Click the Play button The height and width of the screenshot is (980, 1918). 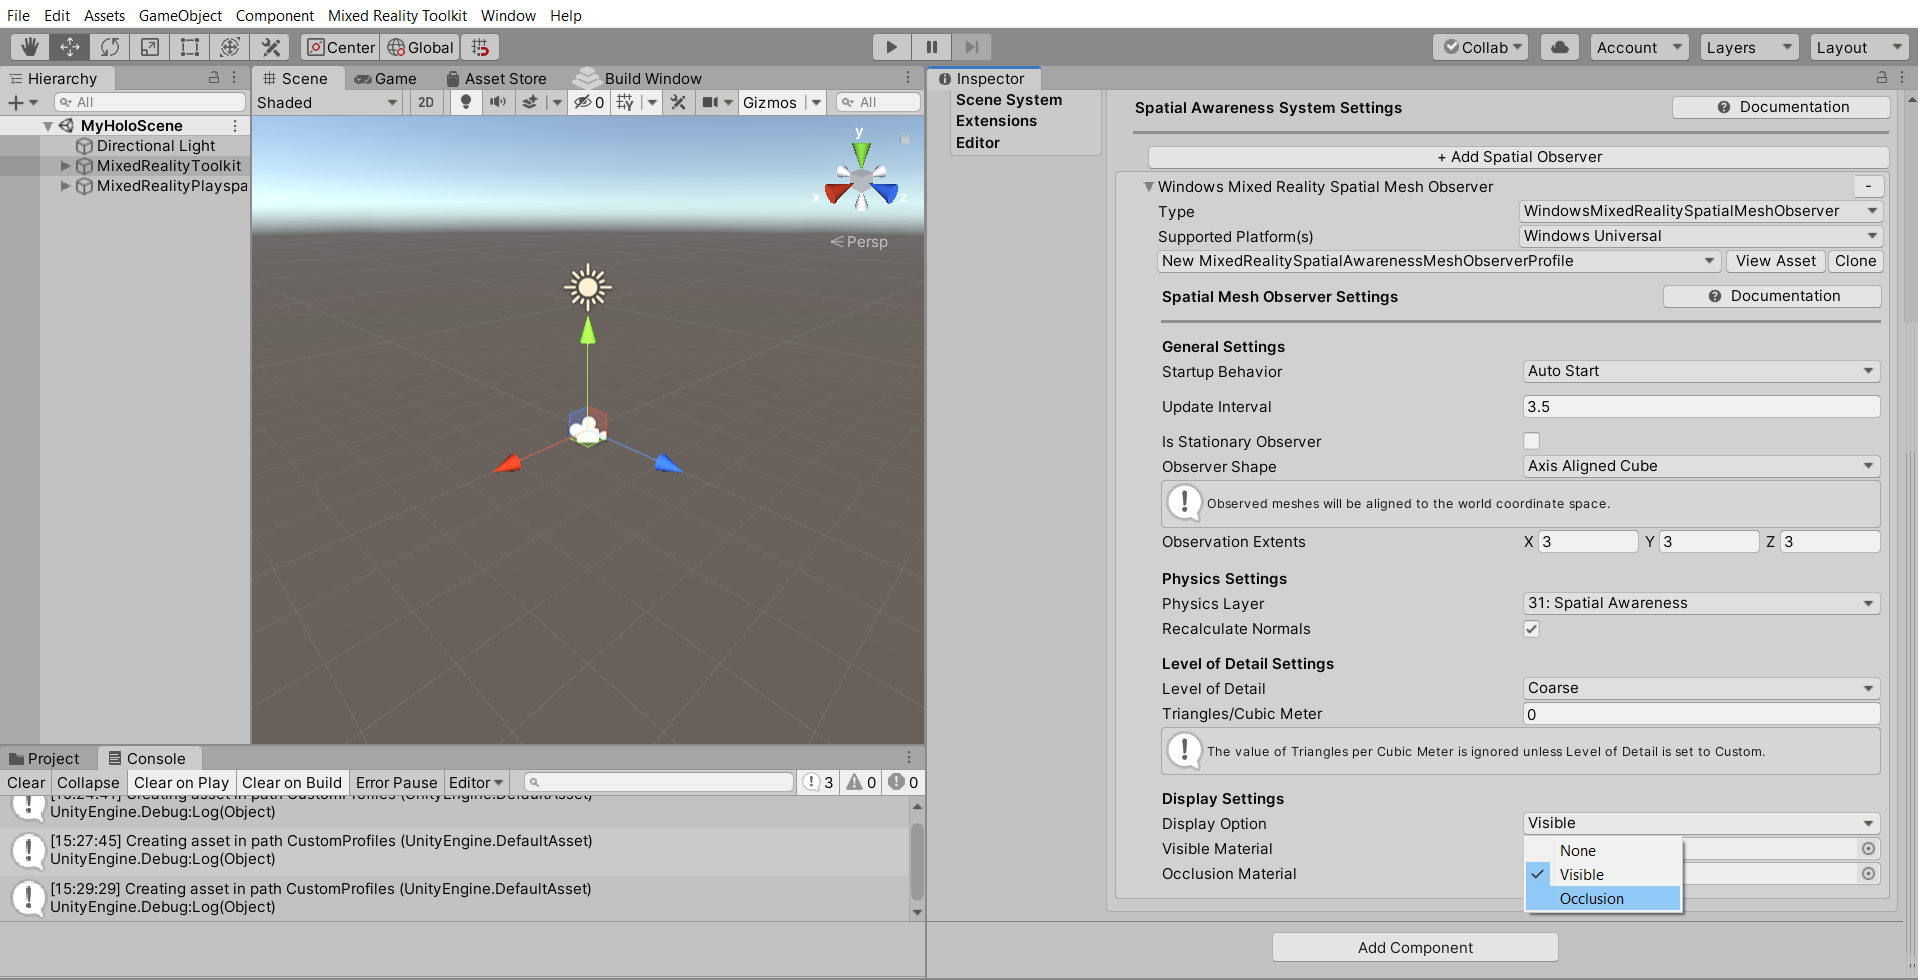[891, 46]
